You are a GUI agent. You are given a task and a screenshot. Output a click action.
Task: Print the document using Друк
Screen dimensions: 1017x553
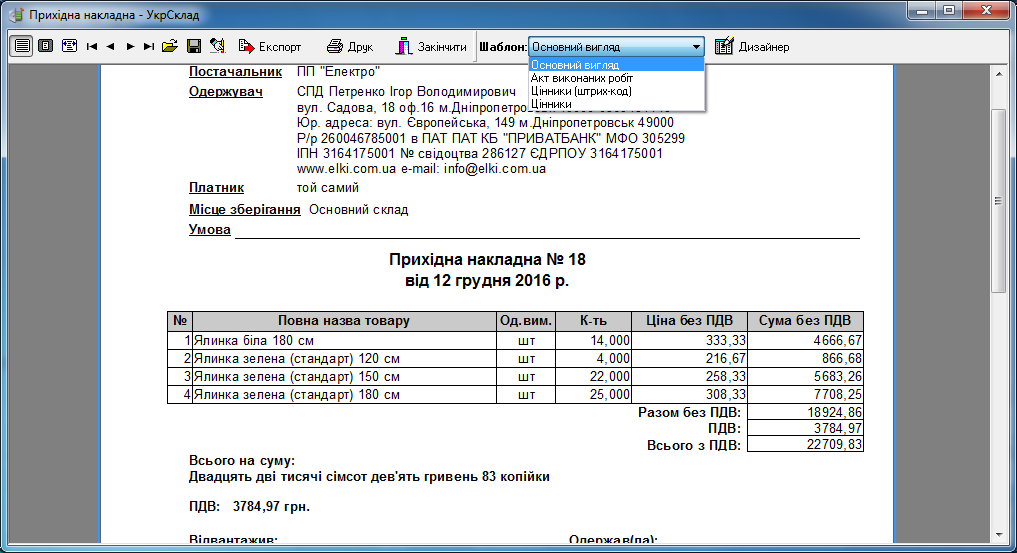coord(350,47)
